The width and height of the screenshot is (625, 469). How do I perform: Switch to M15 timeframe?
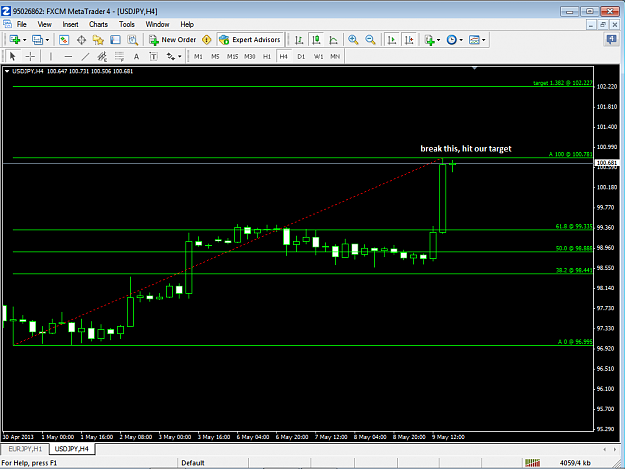[x=232, y=57]
